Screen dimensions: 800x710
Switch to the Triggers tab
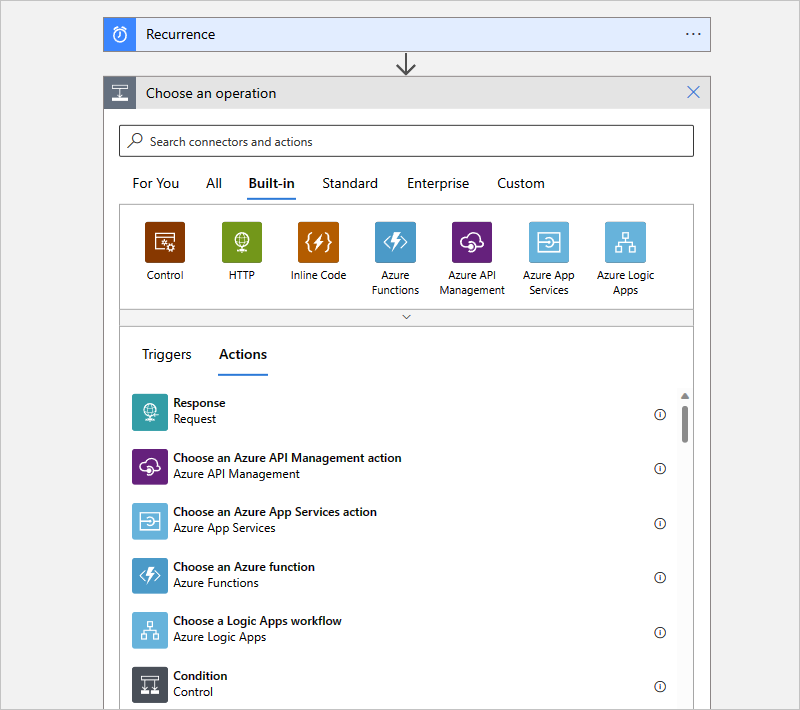[x=167, y=354]
